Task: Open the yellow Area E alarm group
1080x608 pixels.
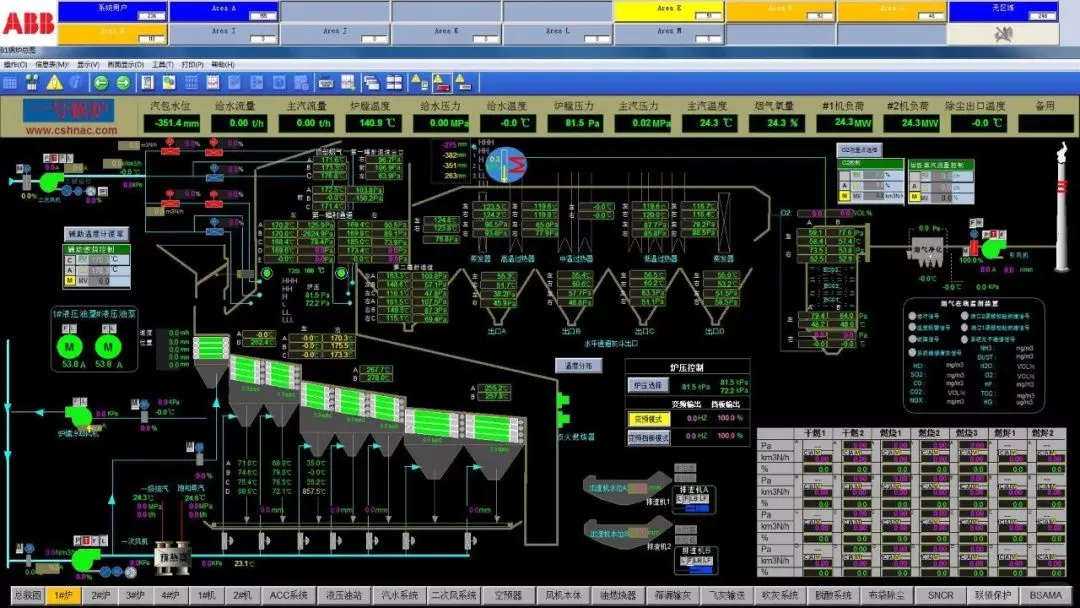Action: [669, 11]
